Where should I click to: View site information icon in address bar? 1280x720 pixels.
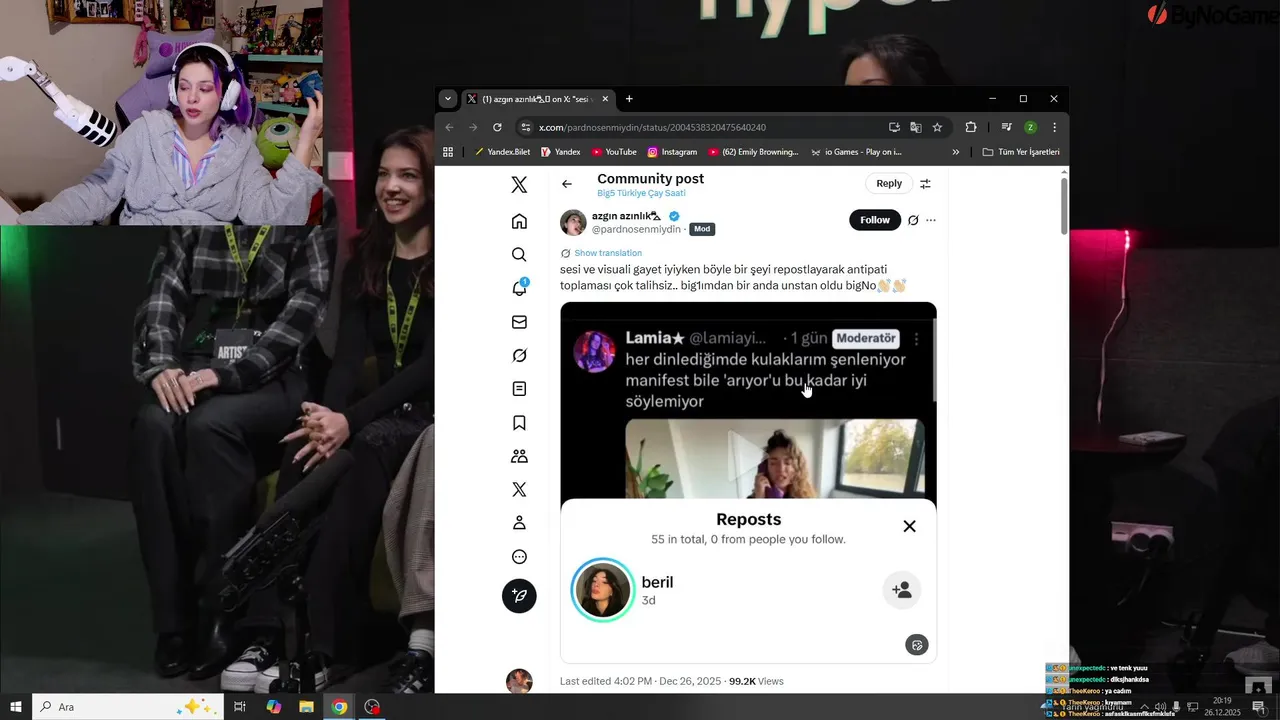pyautogui.click(x=526, y=127)
